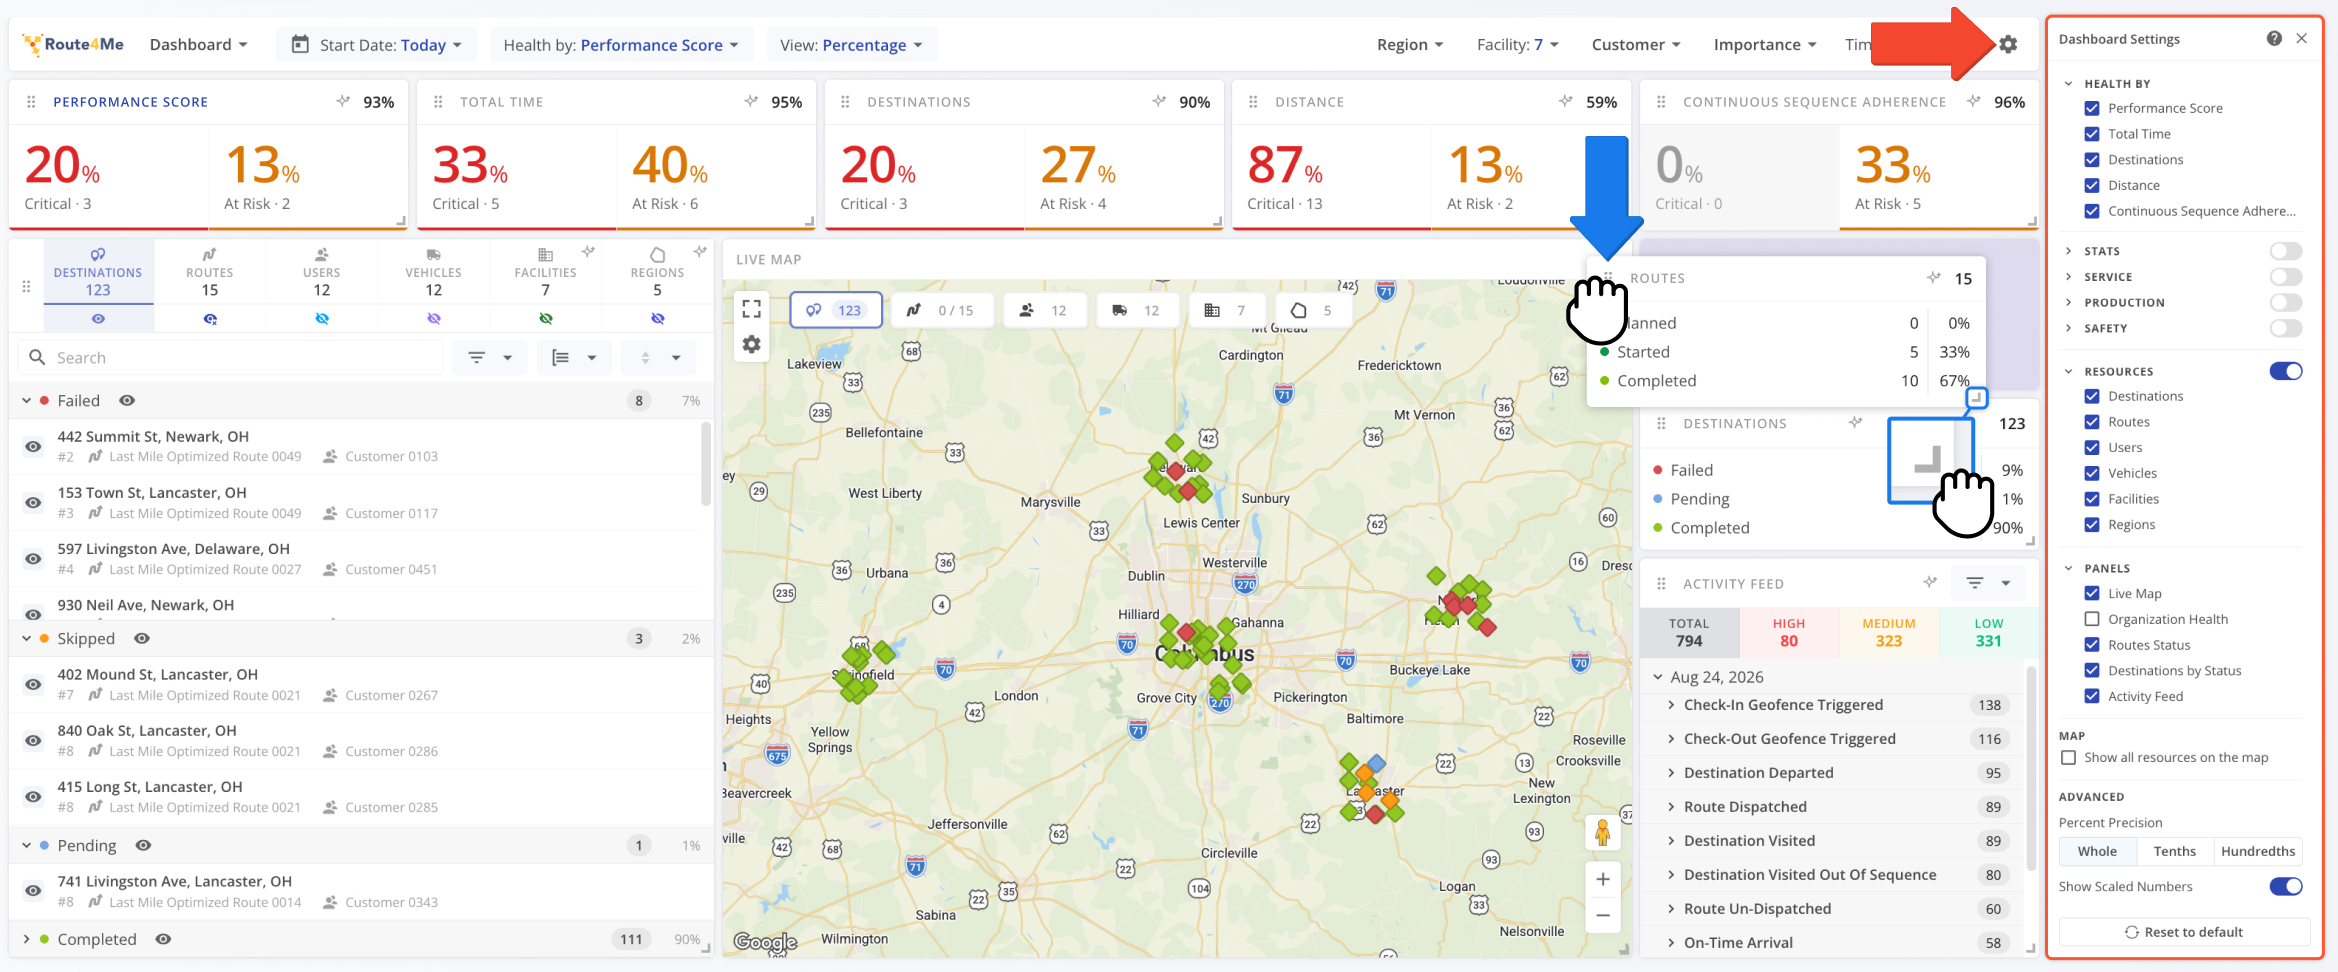Screen dimensions: 2338x972
Task: Open live map settings gear
Action: click(752, 345)
